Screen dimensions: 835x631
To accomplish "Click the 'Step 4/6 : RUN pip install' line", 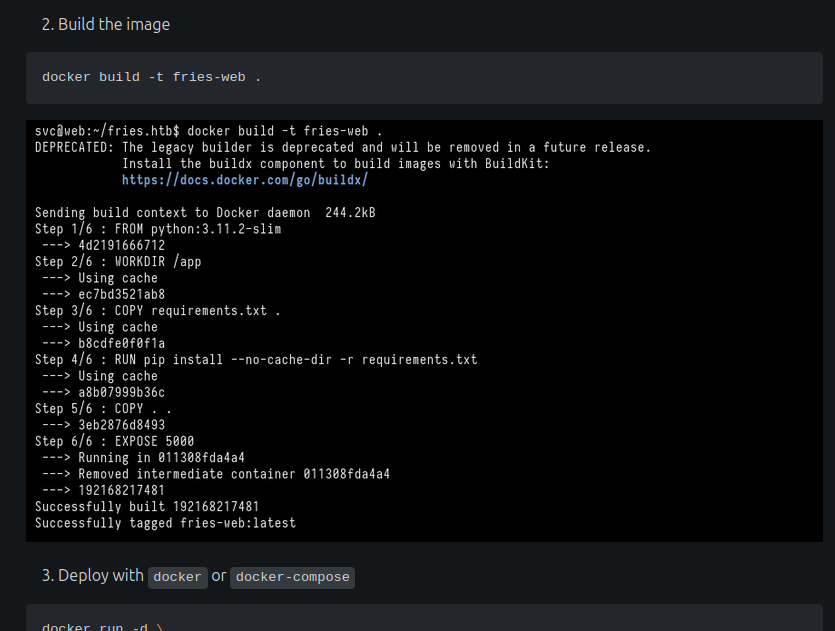I will [x=256, y=359].
